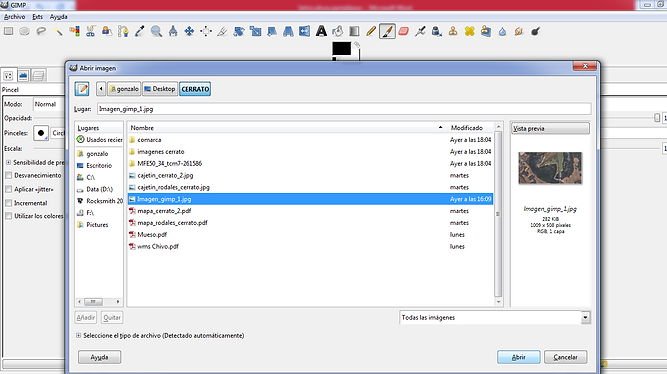Open the Archivo menu

click(14, 17)
